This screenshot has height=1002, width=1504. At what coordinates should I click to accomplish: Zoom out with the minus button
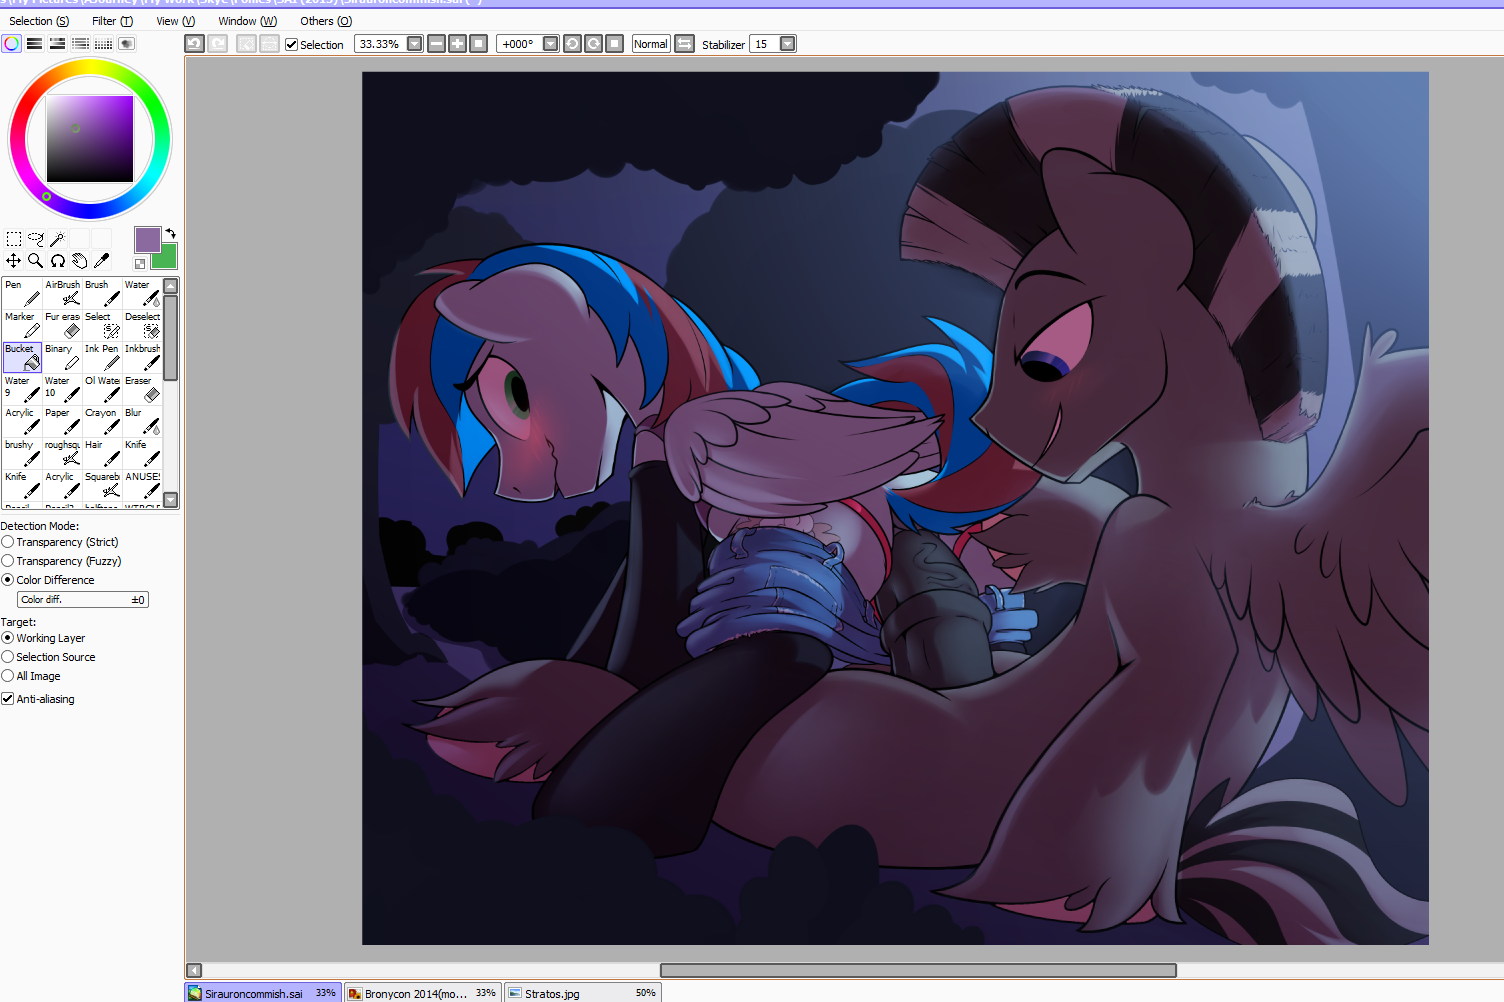(x=437, y=44)
